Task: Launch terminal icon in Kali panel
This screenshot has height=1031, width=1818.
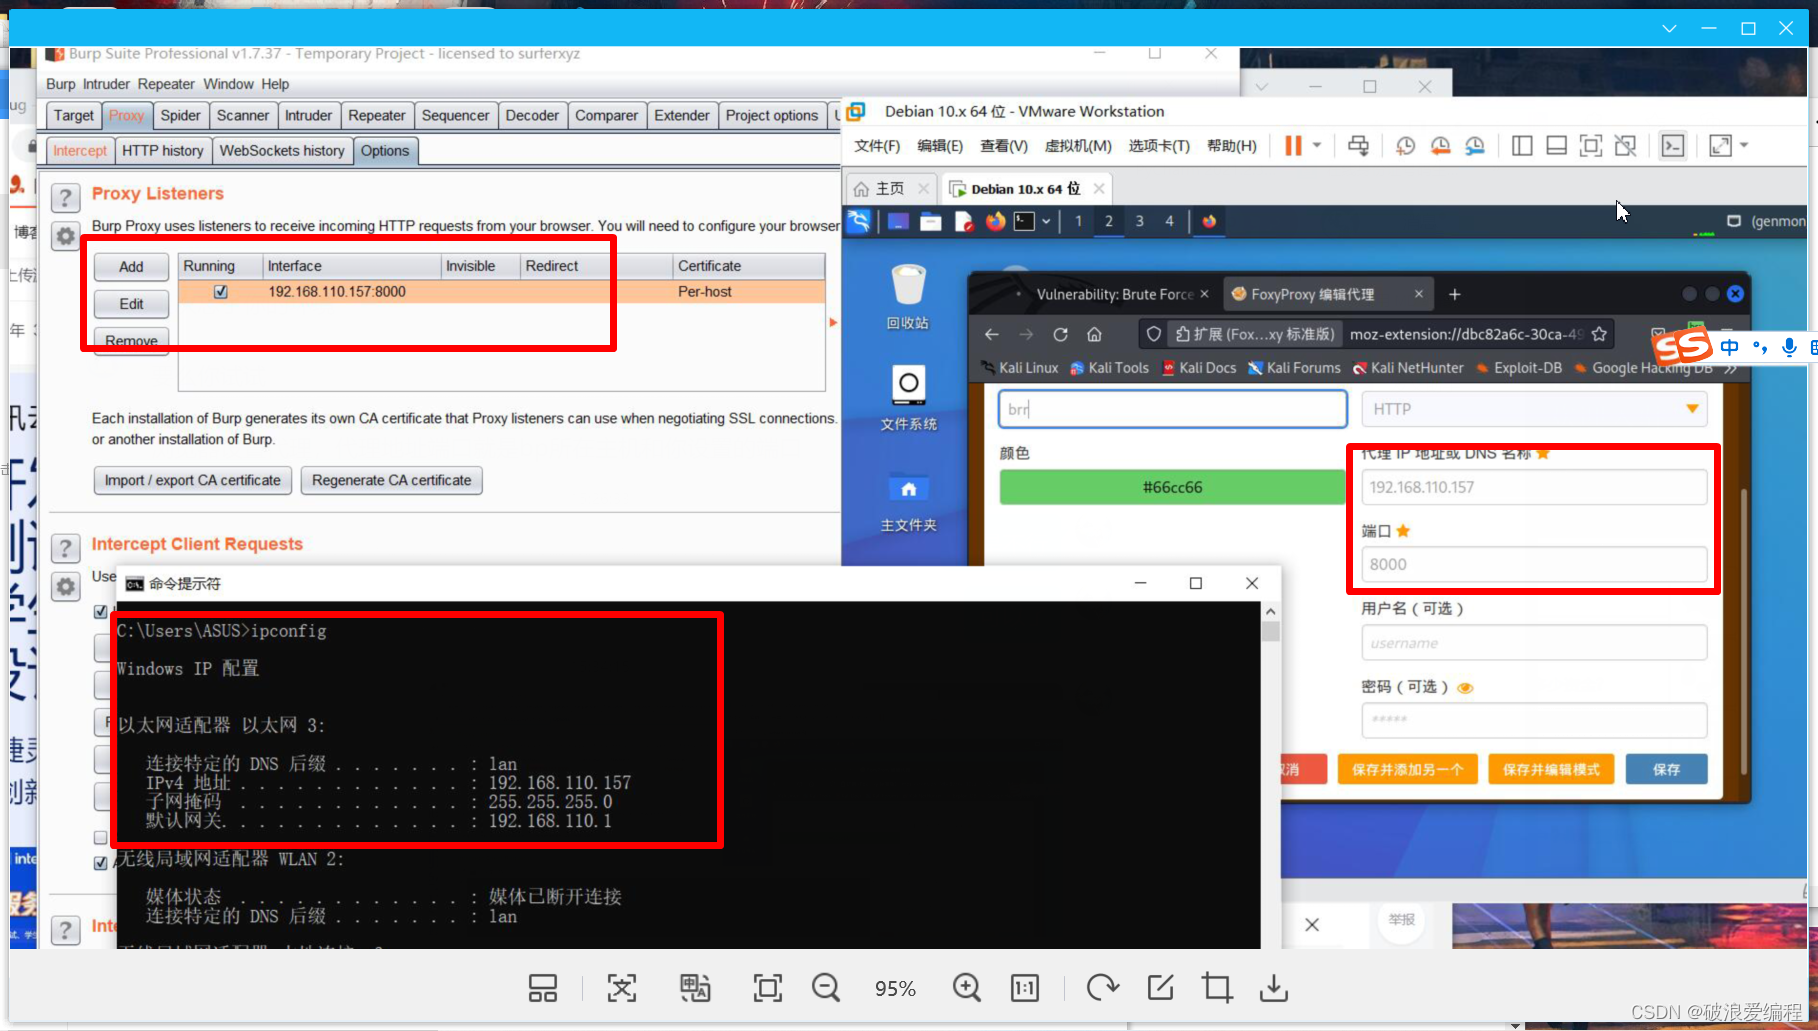Action: pos(1024,222)
